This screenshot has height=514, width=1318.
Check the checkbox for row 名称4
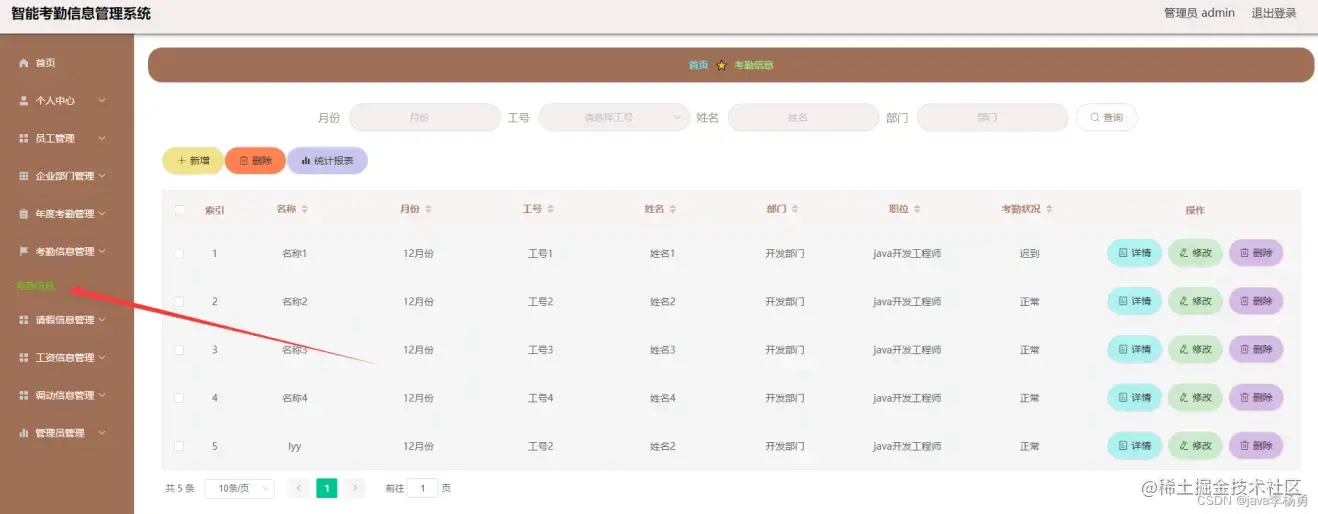[180, 398]
